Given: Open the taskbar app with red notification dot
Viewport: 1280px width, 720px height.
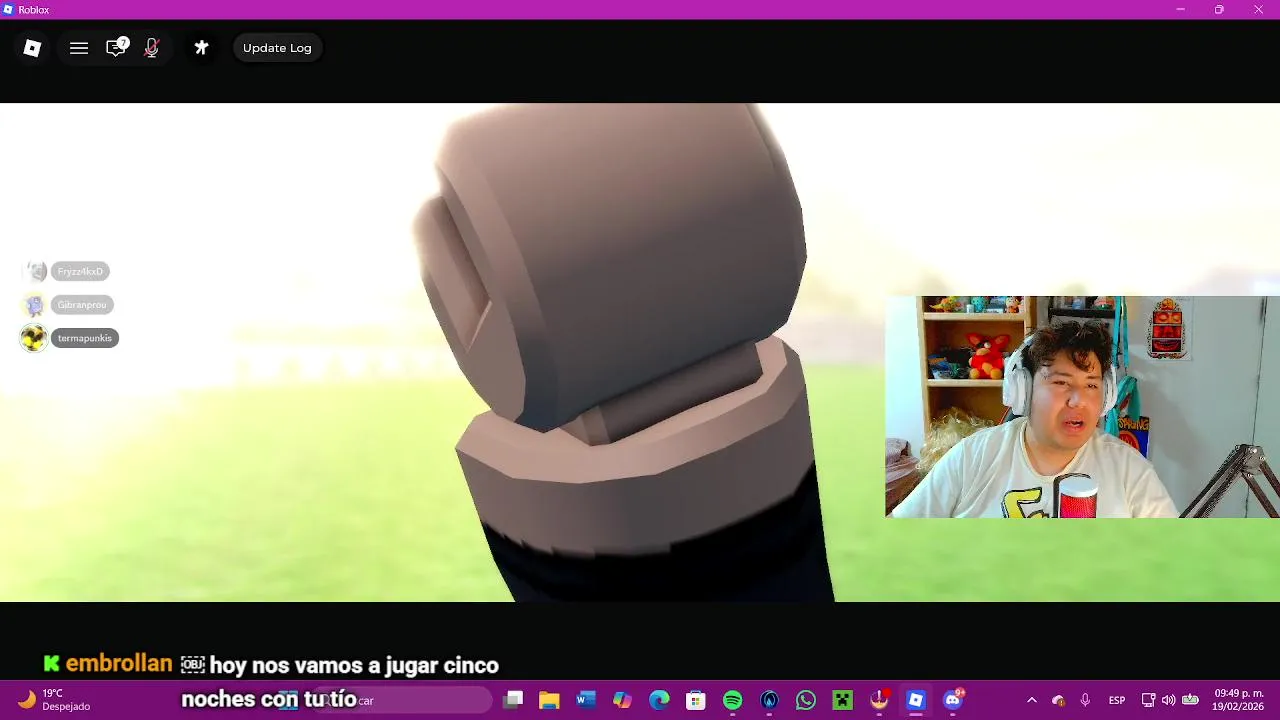Looking at the screenshot, I should tap(879, 700).
